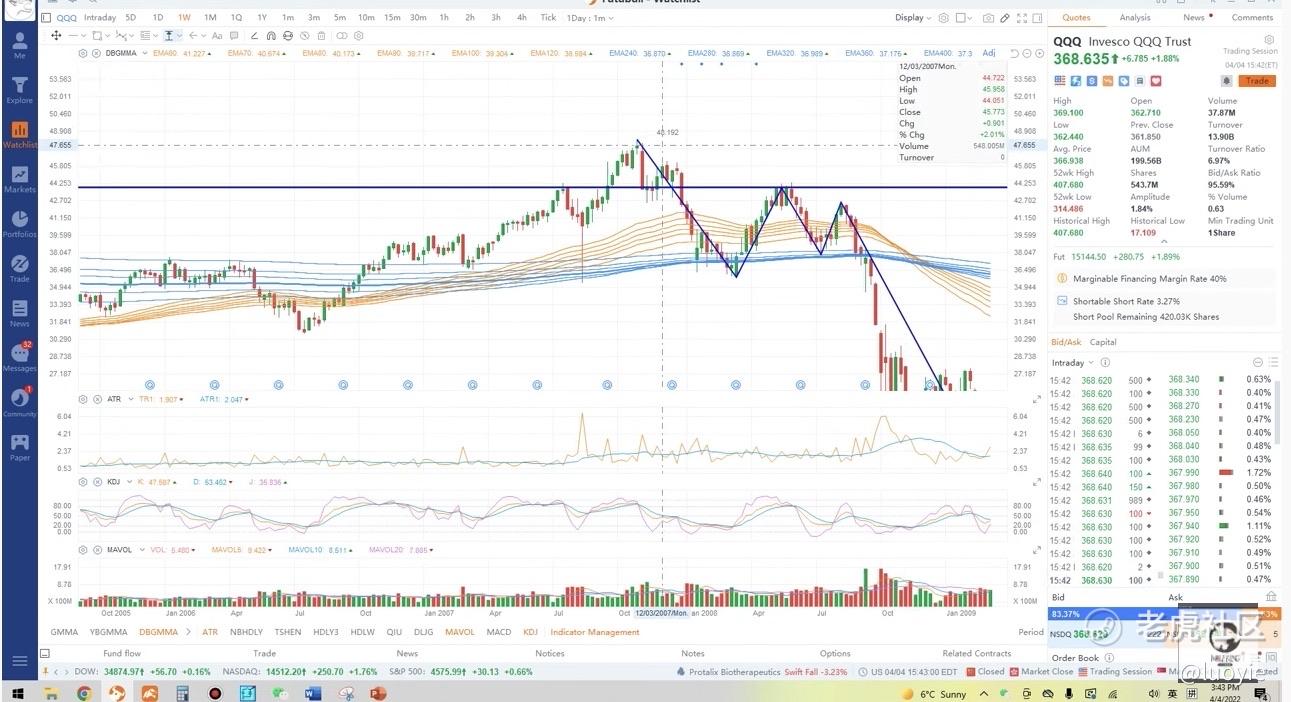
Task: Toggle the ATR indicator
Action: tap(209, 632)
